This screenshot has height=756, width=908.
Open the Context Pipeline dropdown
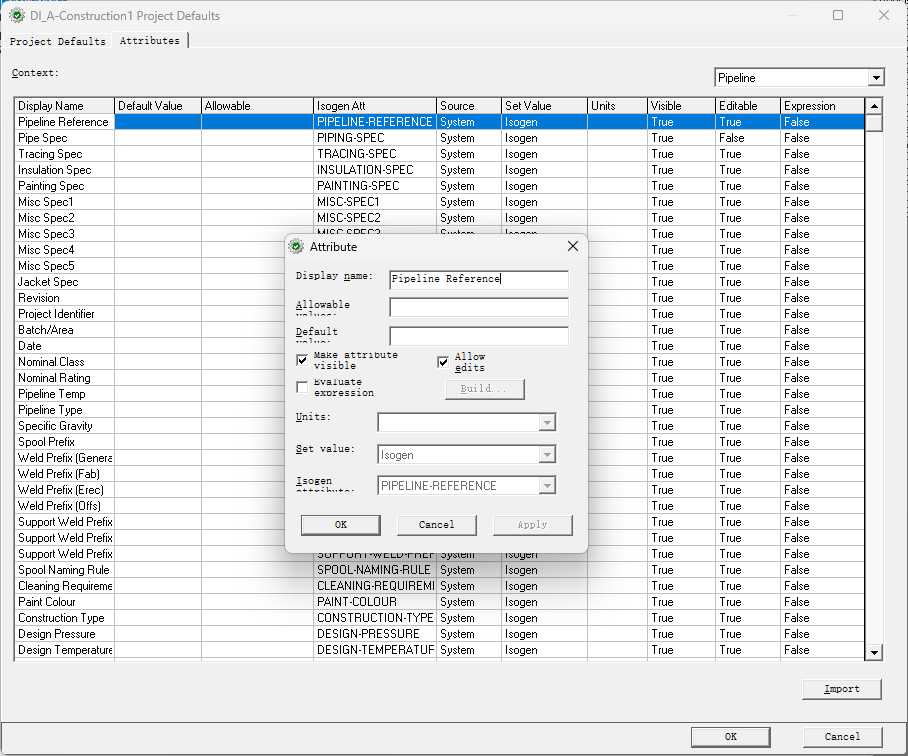click(x=876, y=78)
